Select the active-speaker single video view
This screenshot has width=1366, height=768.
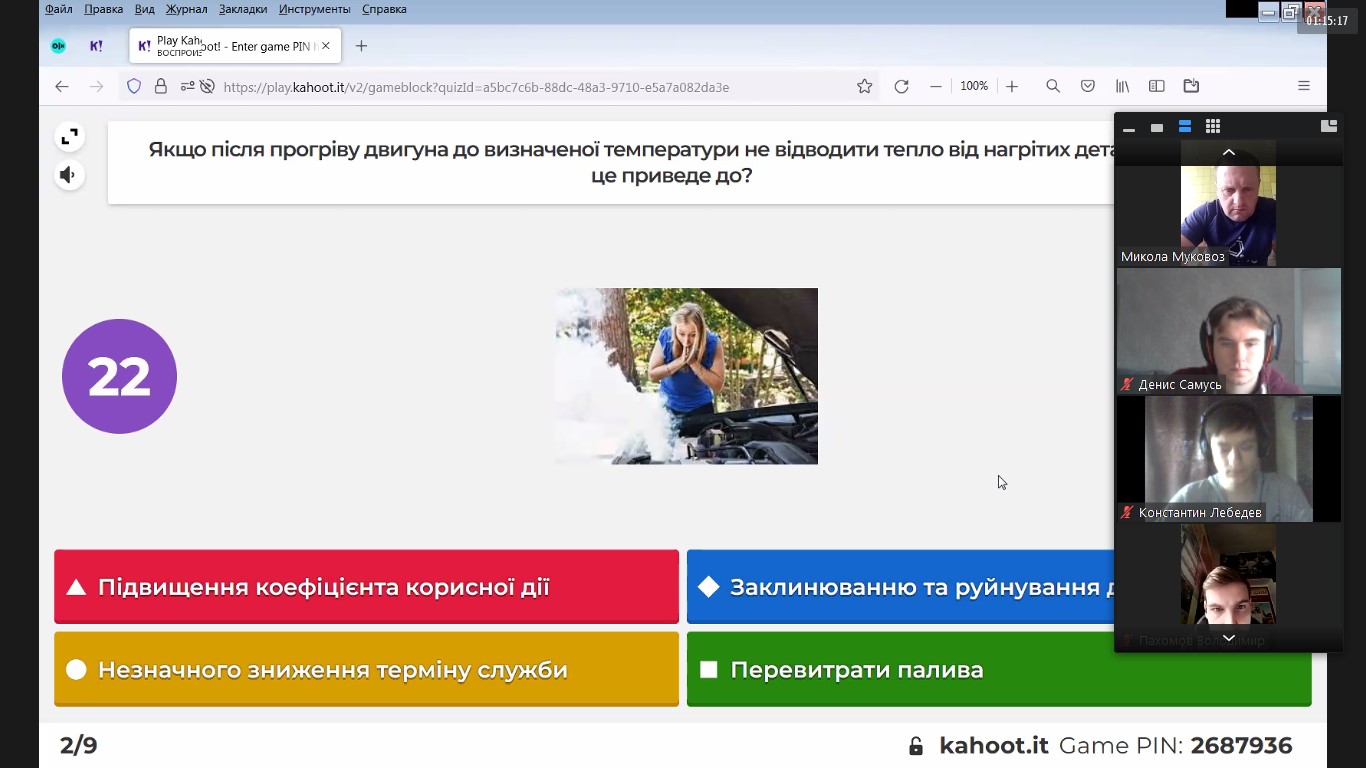coord(1157,128)
